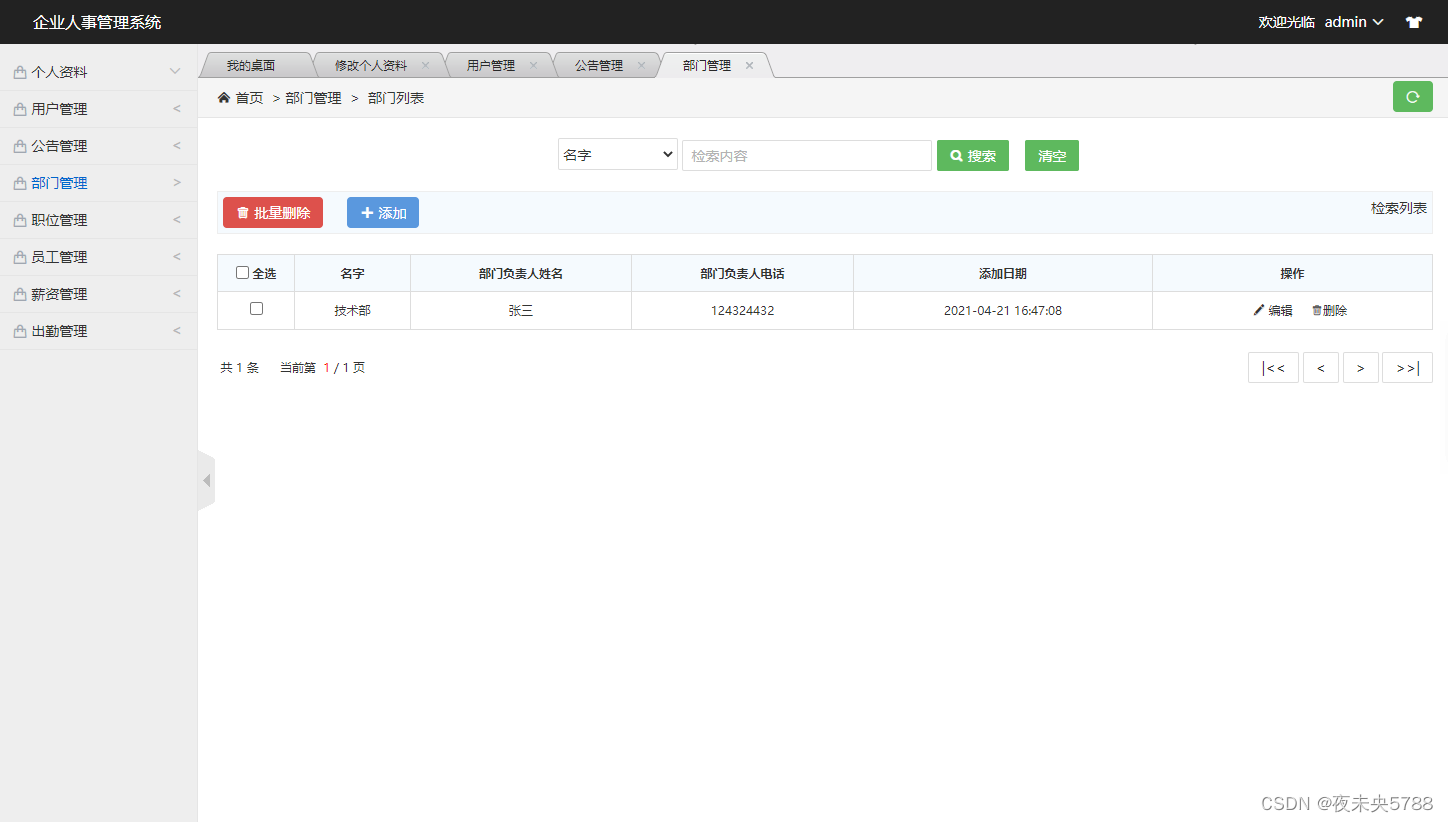This screenshot has height=822, width=1448.
Task: Tick the 全选 select-all checkbox
Action: pos(242,272)
